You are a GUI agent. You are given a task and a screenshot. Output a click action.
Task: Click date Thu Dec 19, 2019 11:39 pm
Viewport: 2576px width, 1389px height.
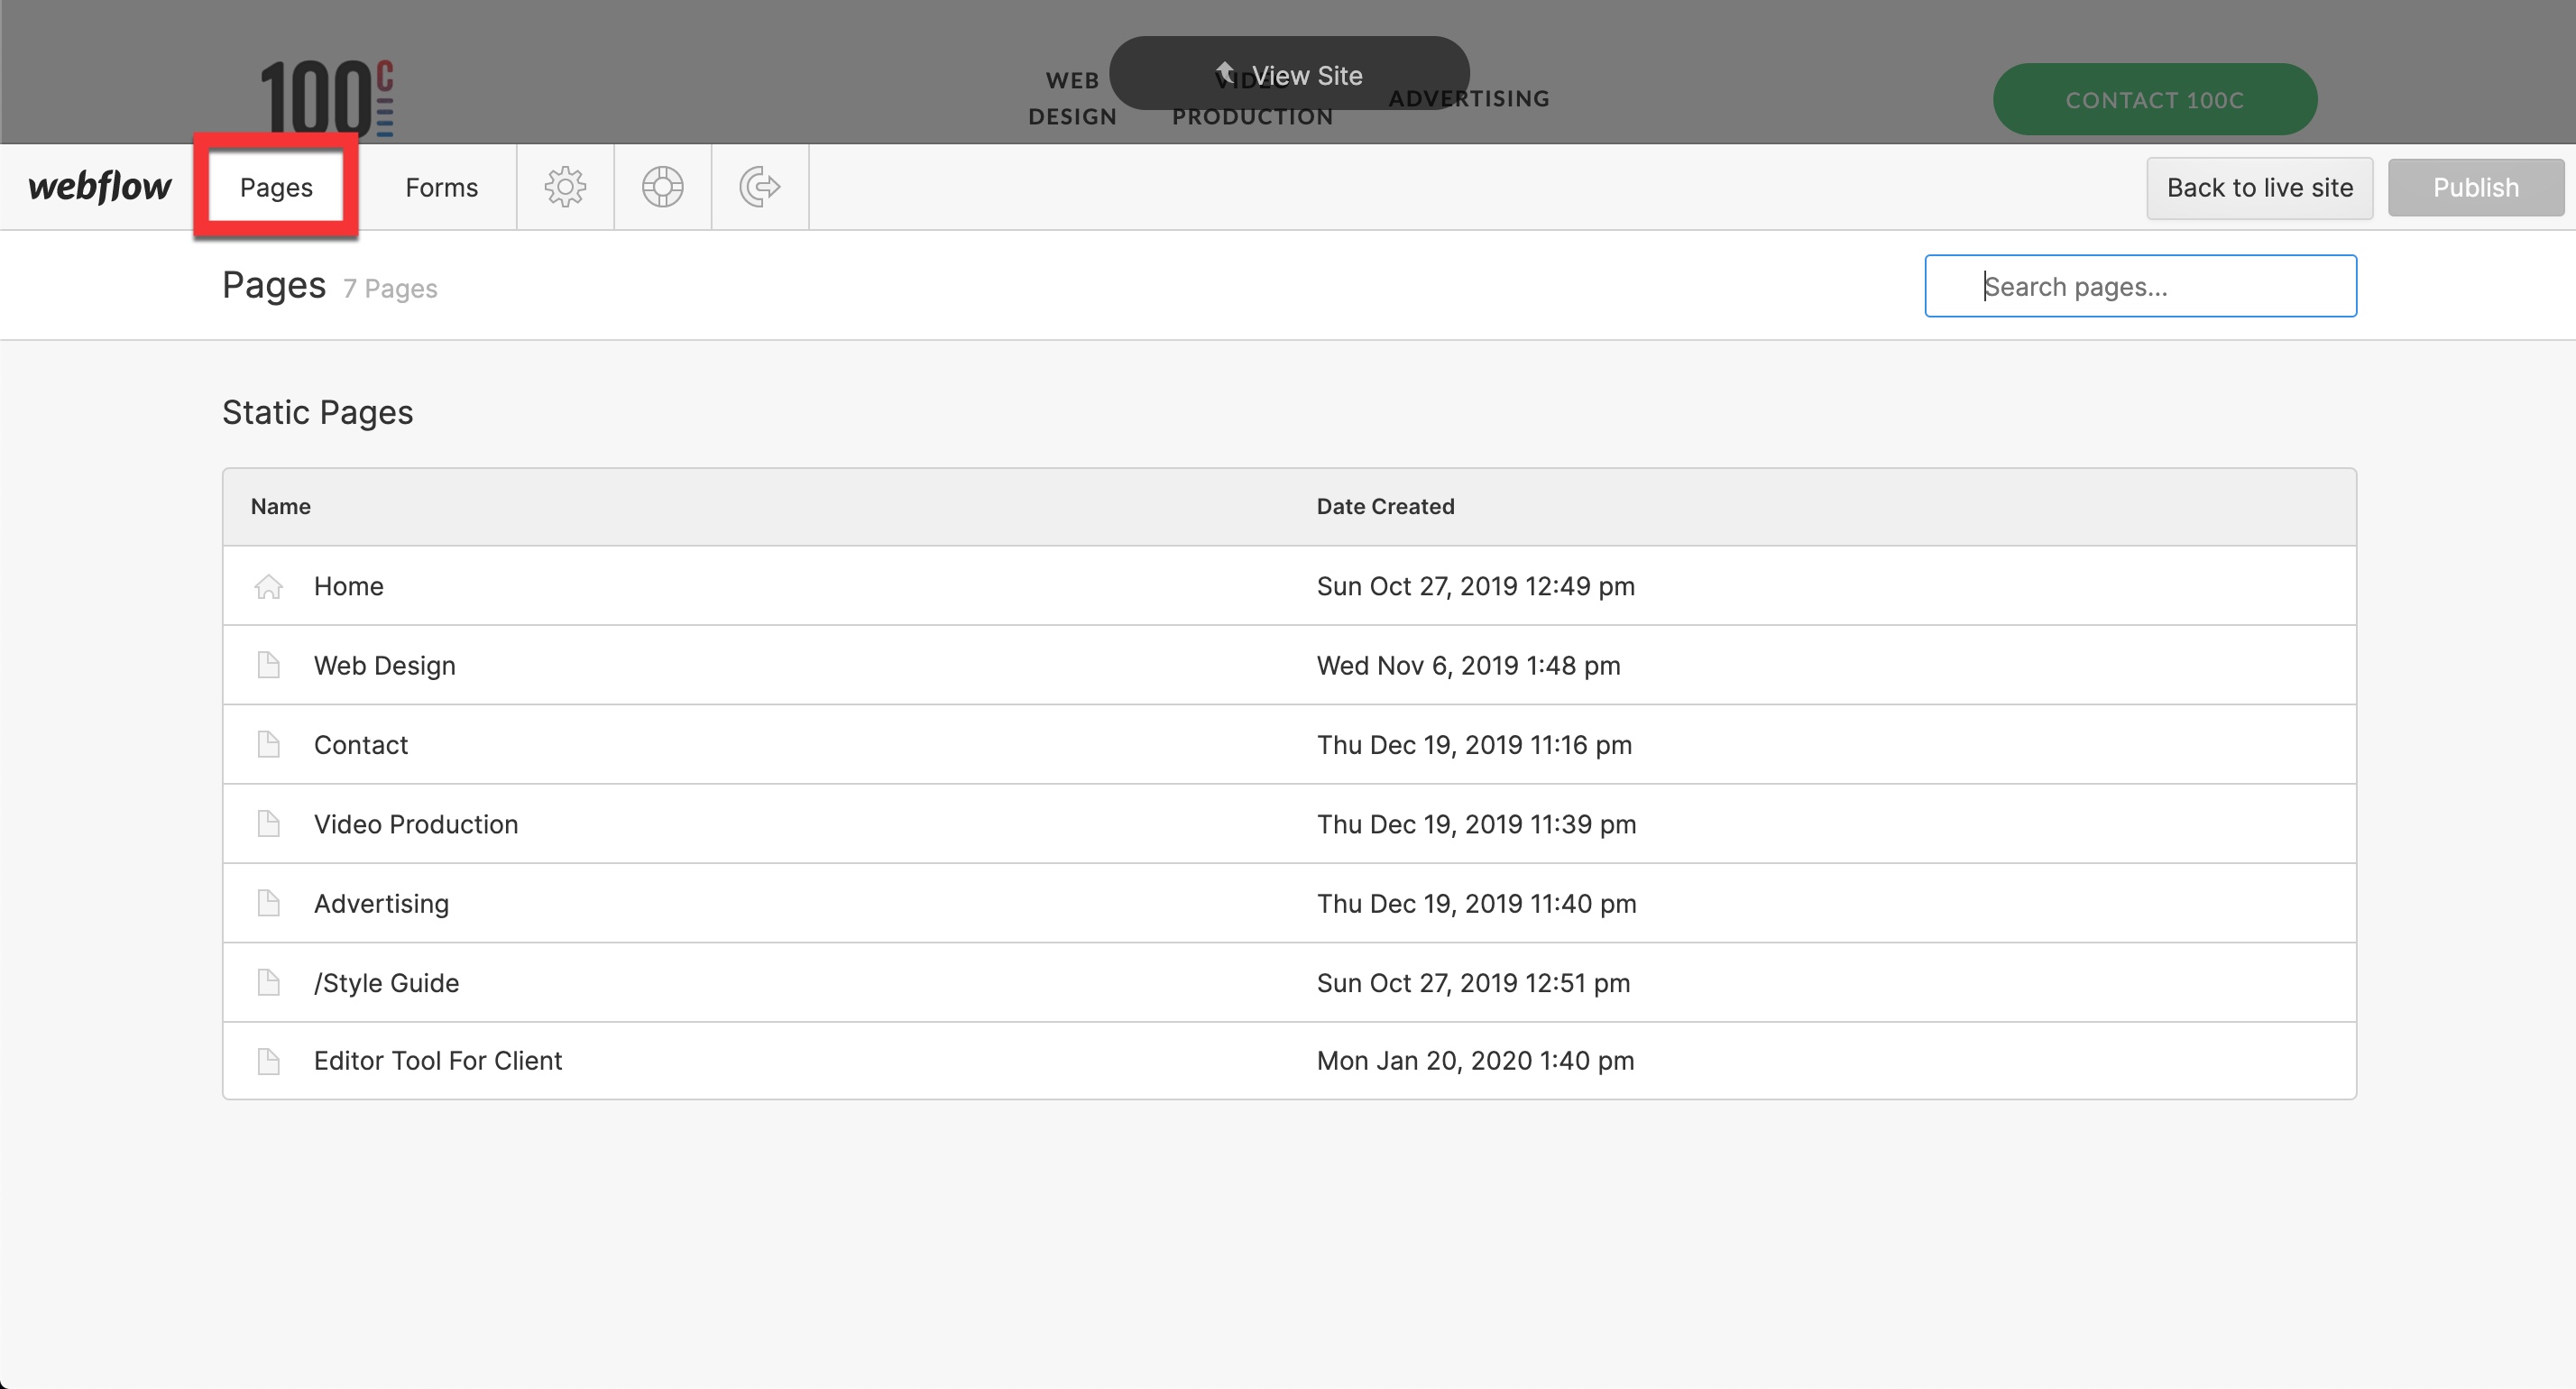point(1476,824)
